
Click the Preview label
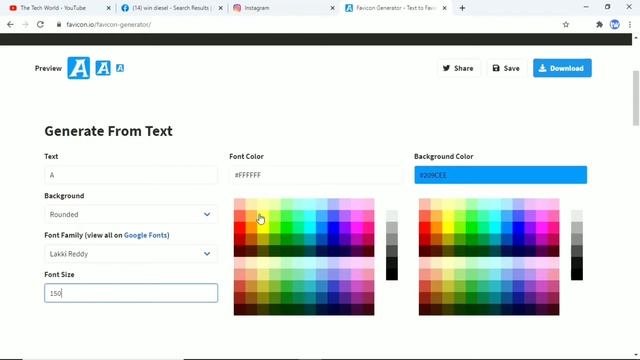pyautogui.click(x=48, y=68)
